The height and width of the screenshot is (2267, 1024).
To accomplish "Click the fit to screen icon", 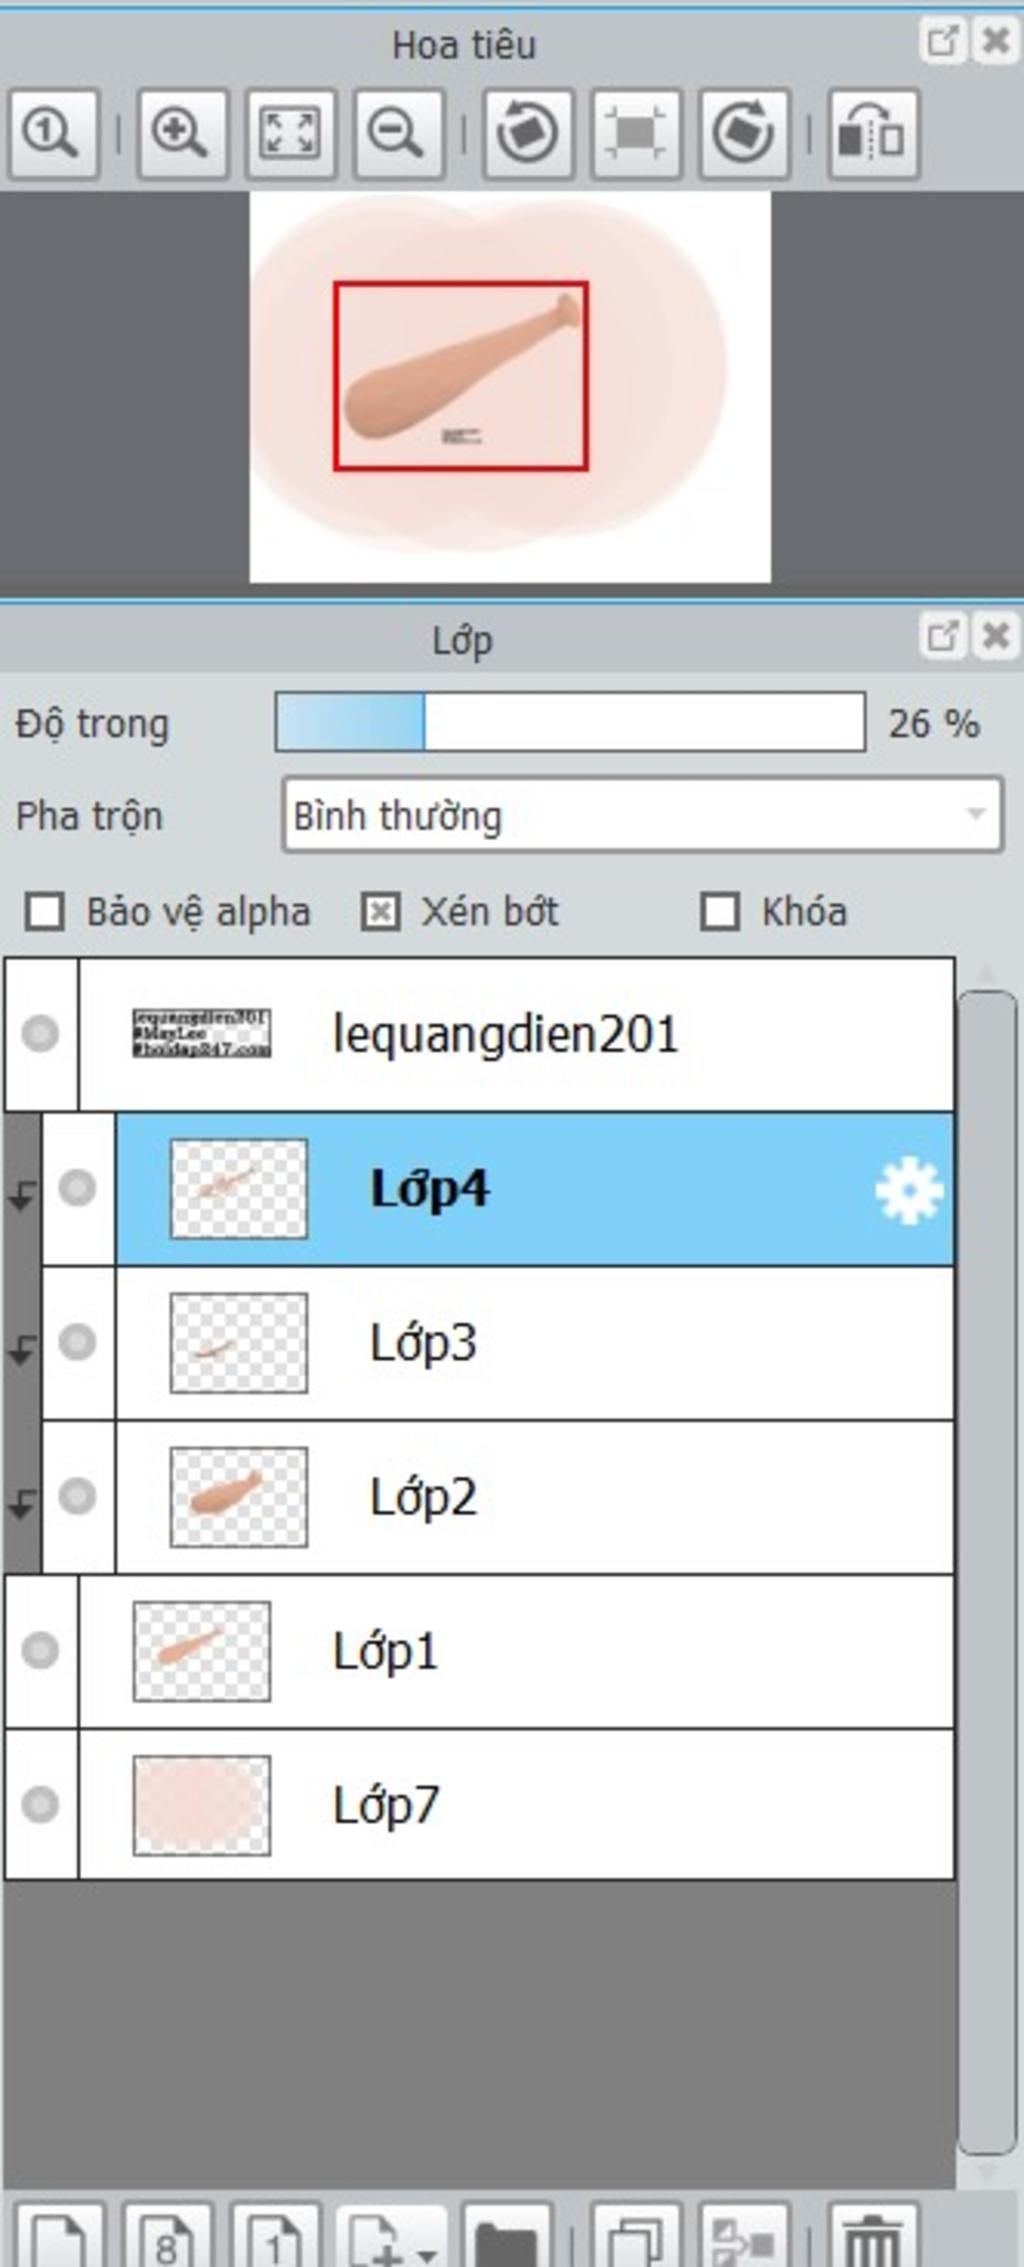I will 290,133.
